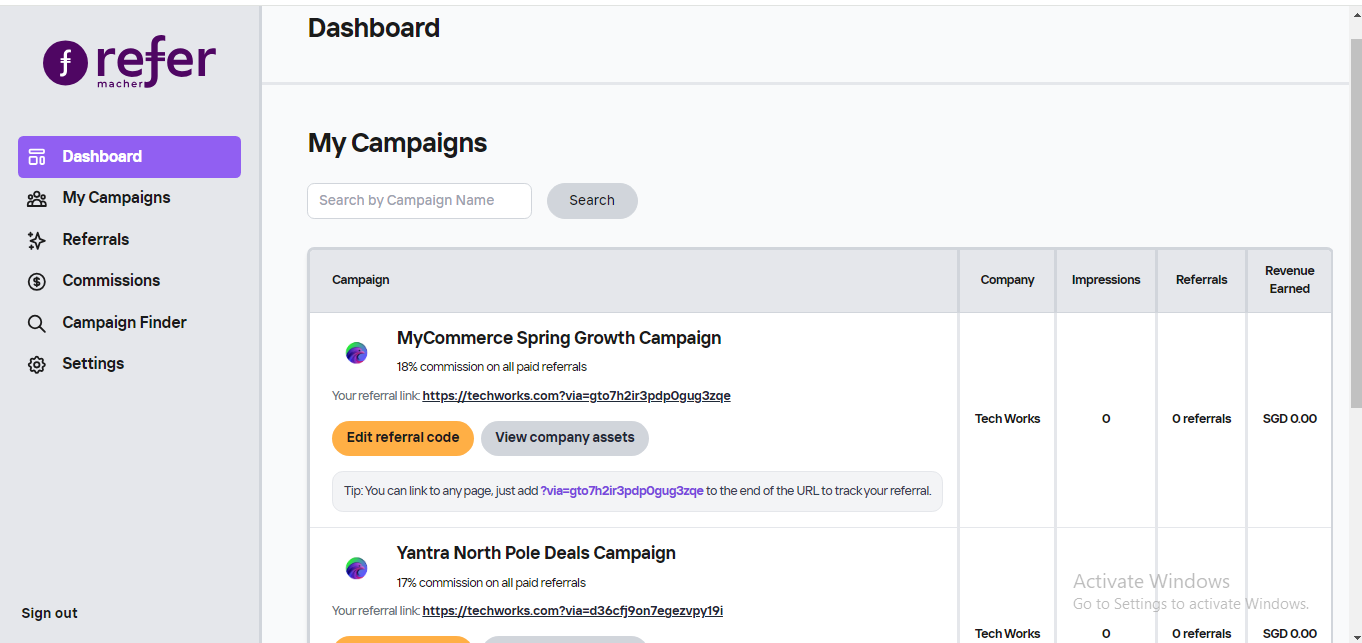Open the Yantra North Pole referral link
The height and width of the screenshot is (643, 1362).
pos(572,611)
